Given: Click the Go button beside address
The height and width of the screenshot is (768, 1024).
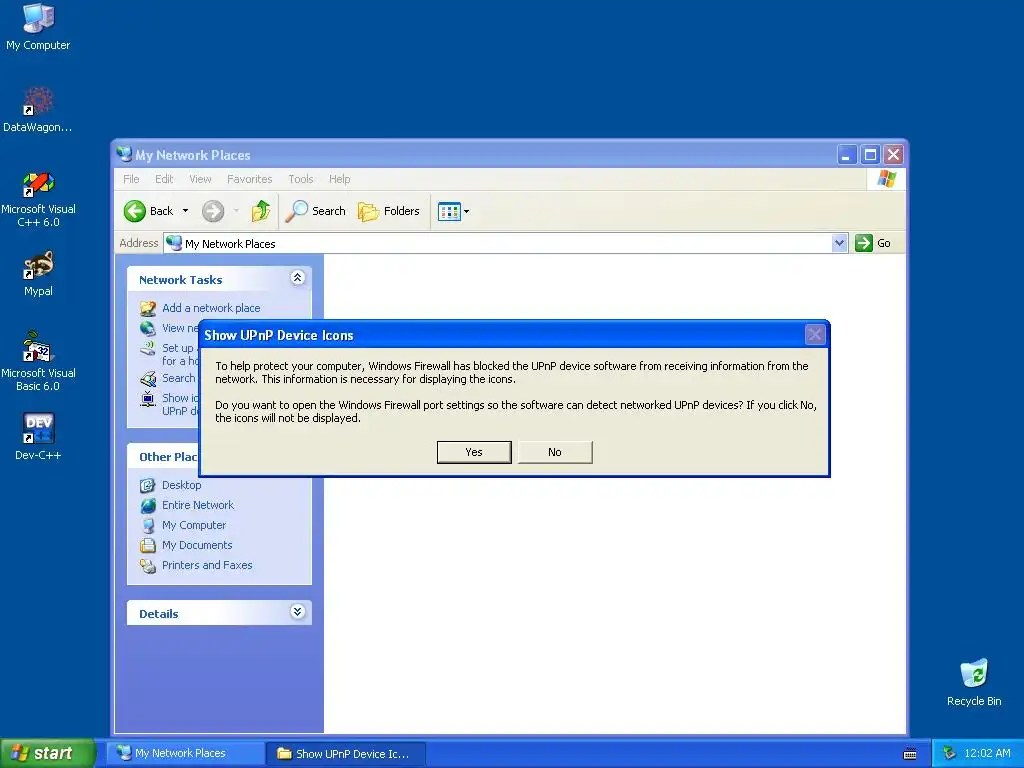Looking at the screenshot, I should click(x=872, y=243).
